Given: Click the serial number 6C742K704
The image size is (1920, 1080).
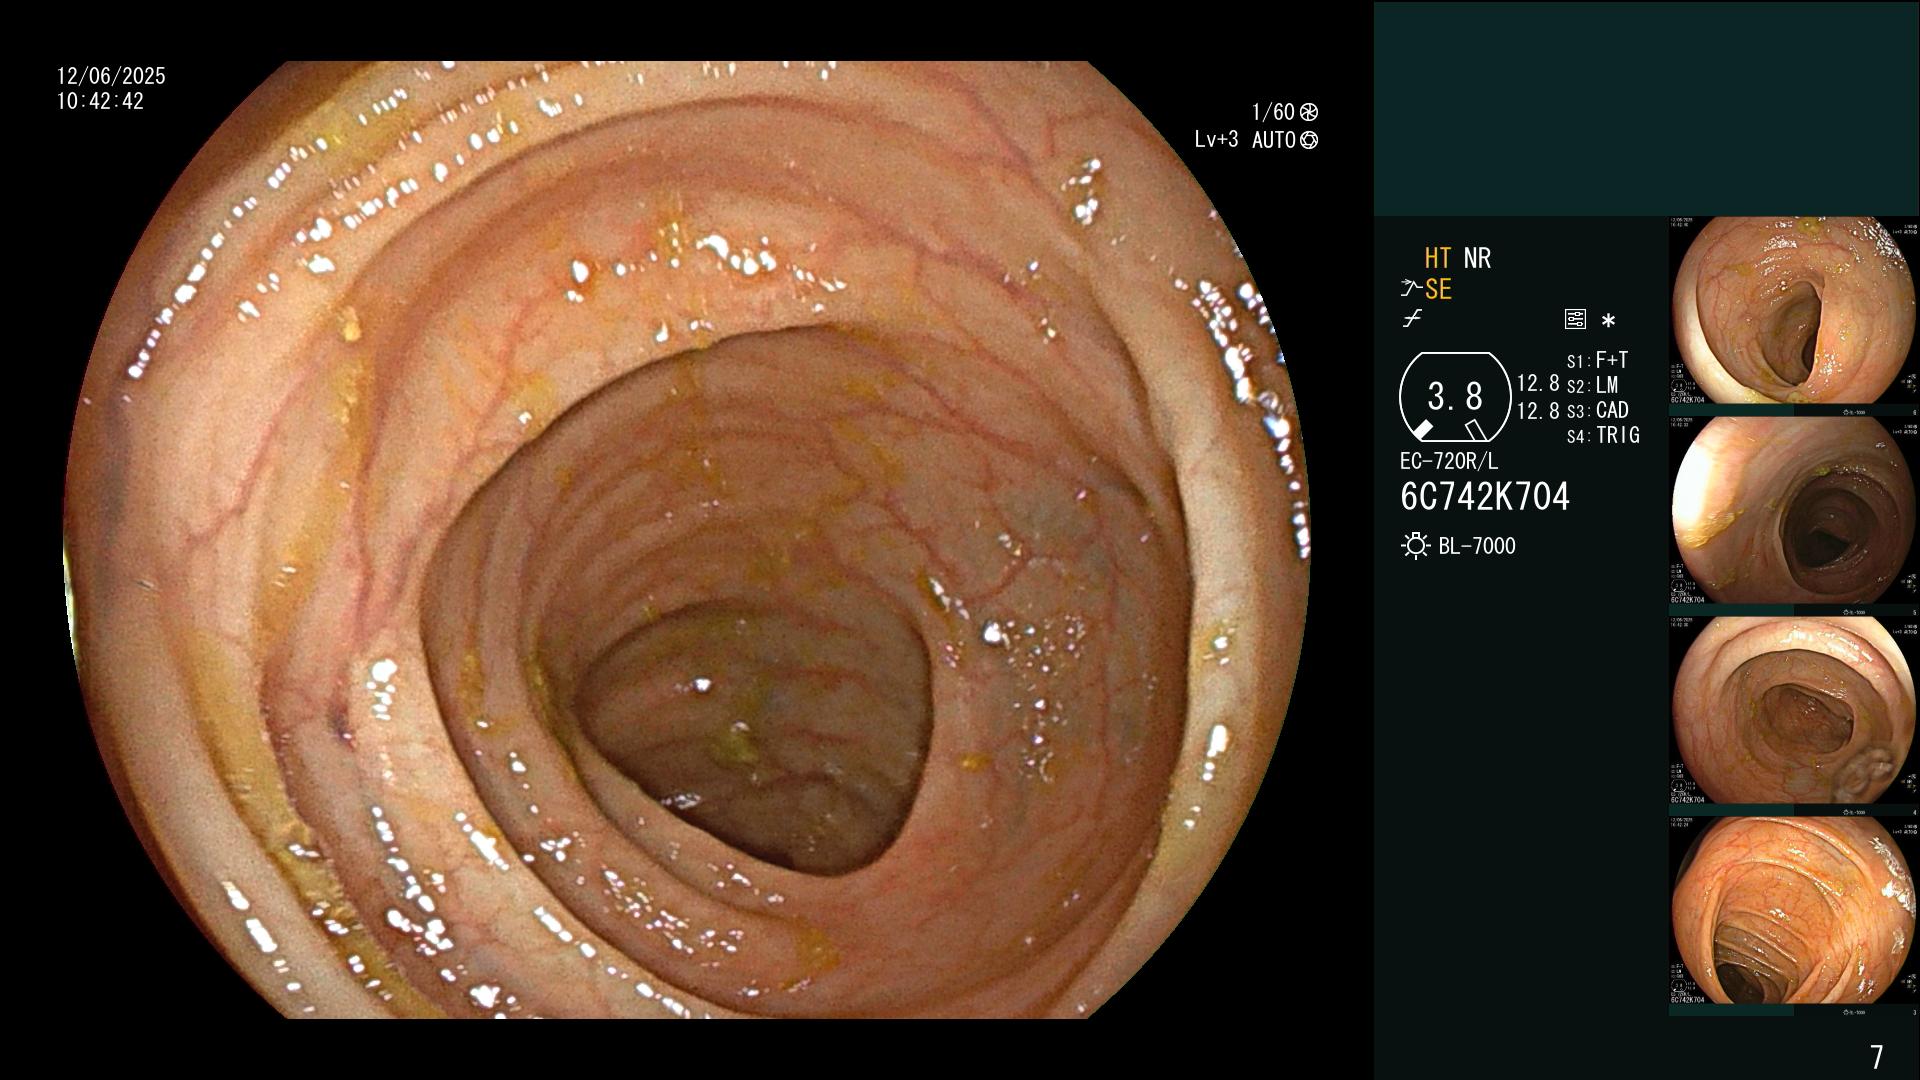Looking at the screenshot, I should [x=1485, y=497].
